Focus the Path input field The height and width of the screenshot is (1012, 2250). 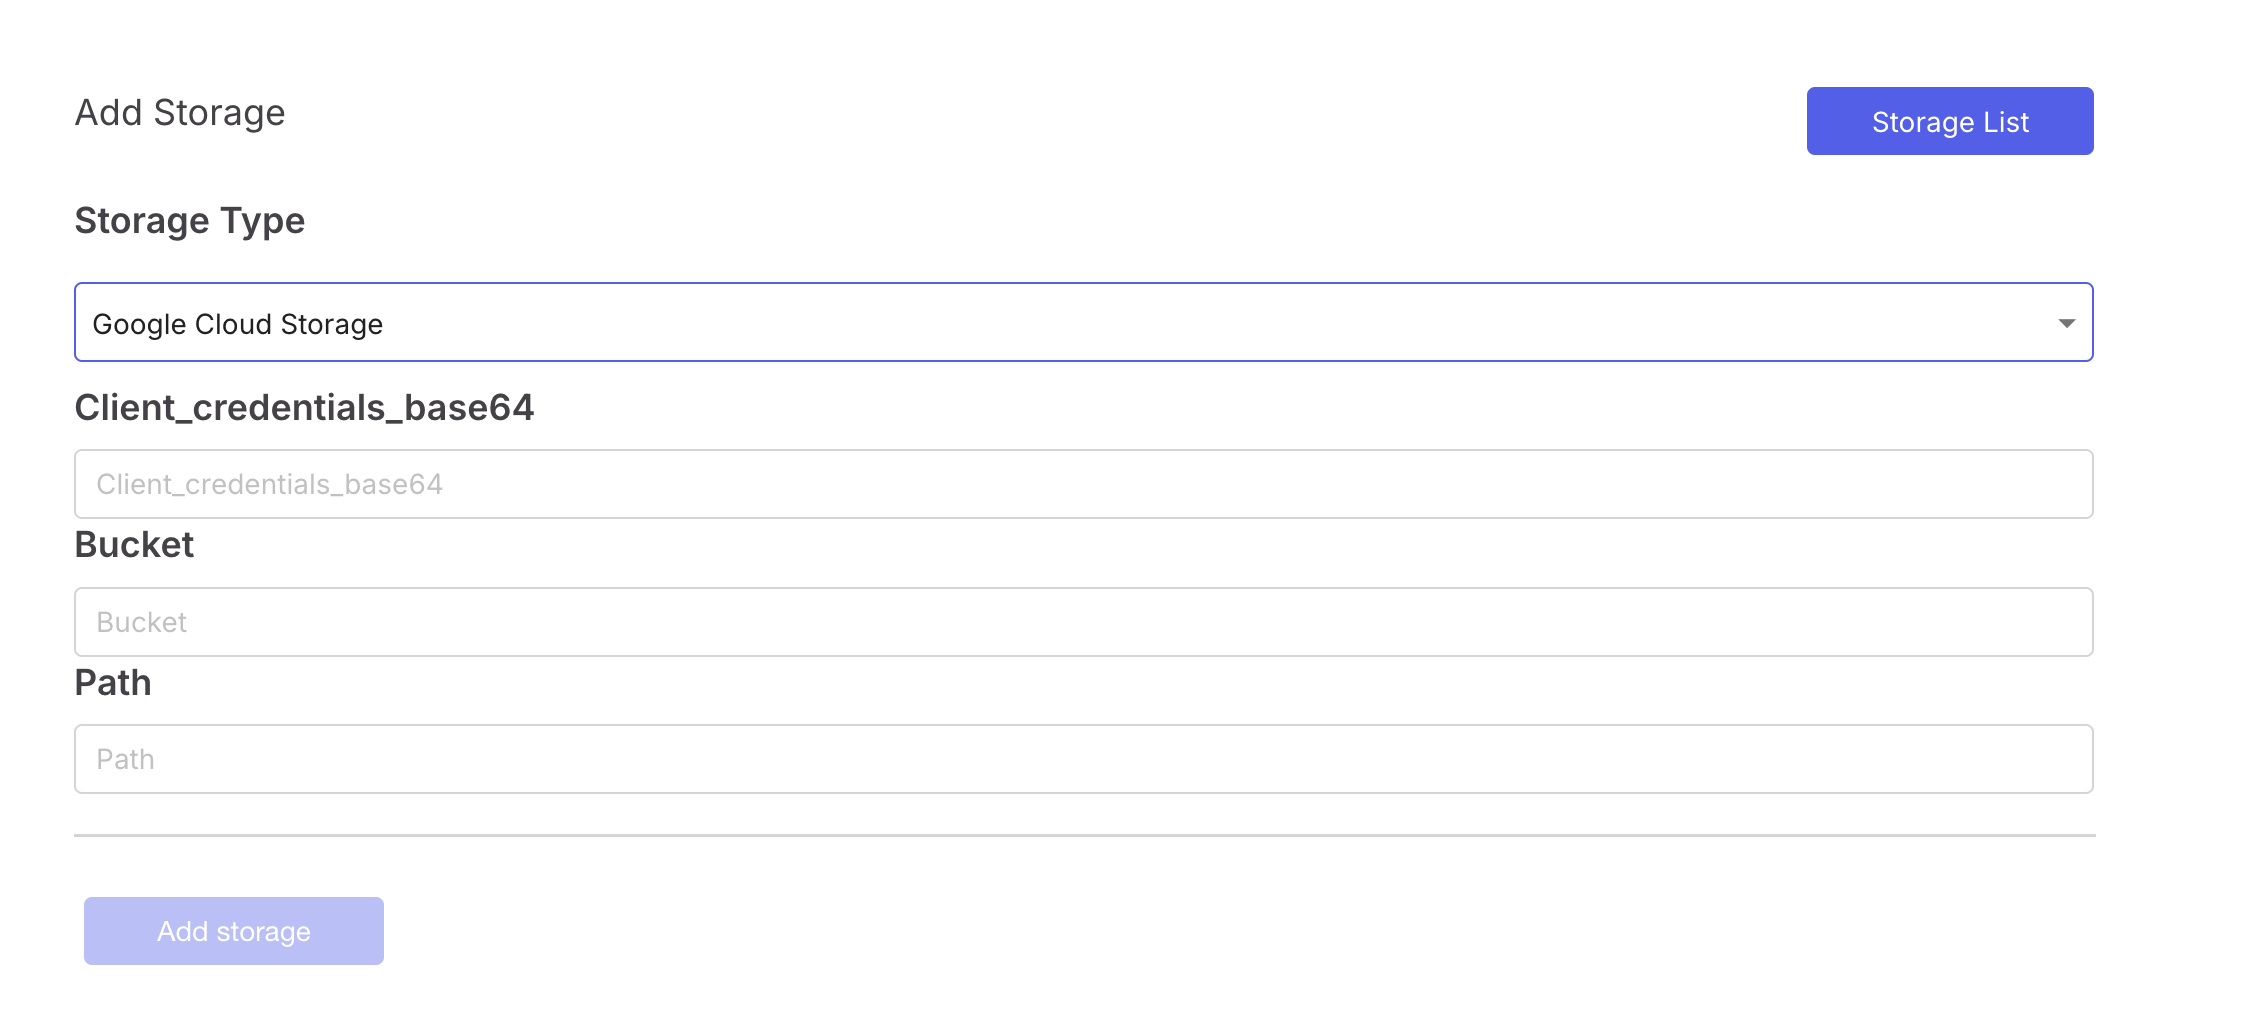tap(1082, 759)
